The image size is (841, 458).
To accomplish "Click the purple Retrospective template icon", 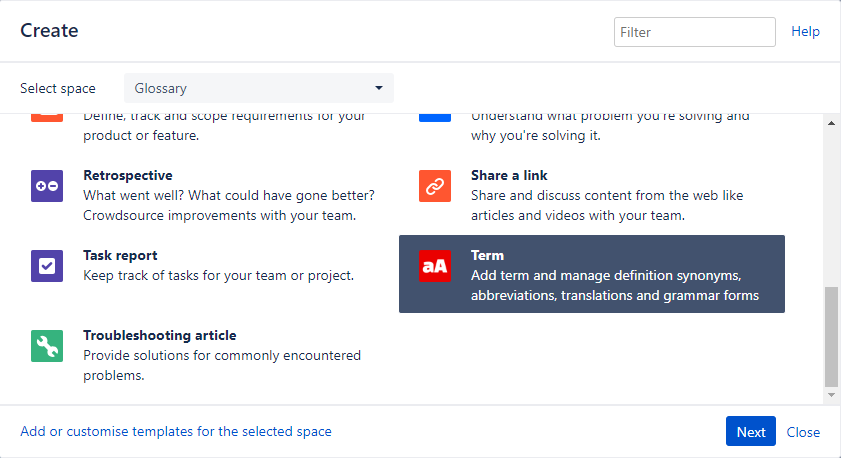I will (x=47, y=186).
